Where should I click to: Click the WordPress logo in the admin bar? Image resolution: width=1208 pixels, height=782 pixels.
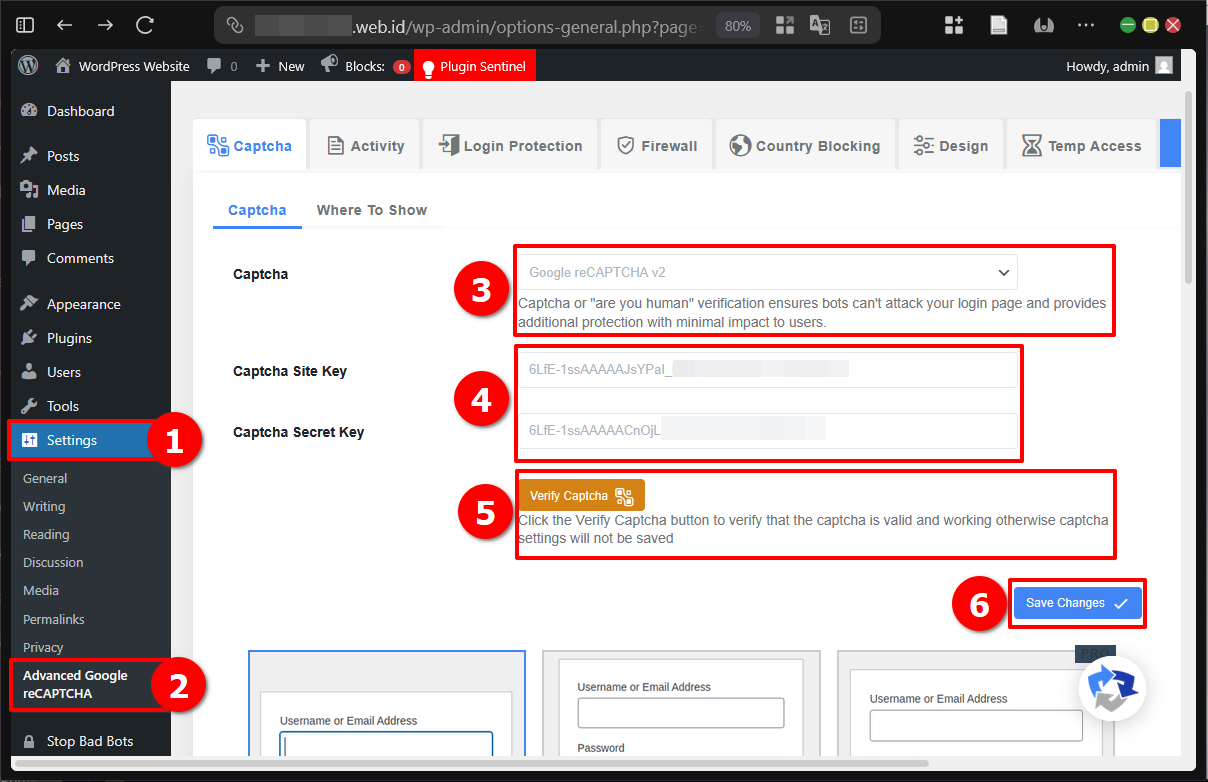click(x=27, y=66)
